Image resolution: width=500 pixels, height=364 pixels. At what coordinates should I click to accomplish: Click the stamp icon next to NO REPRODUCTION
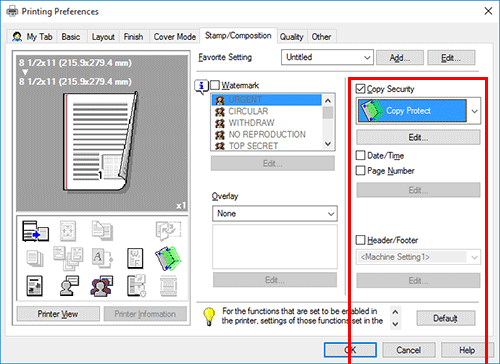[x=220, y=135]
